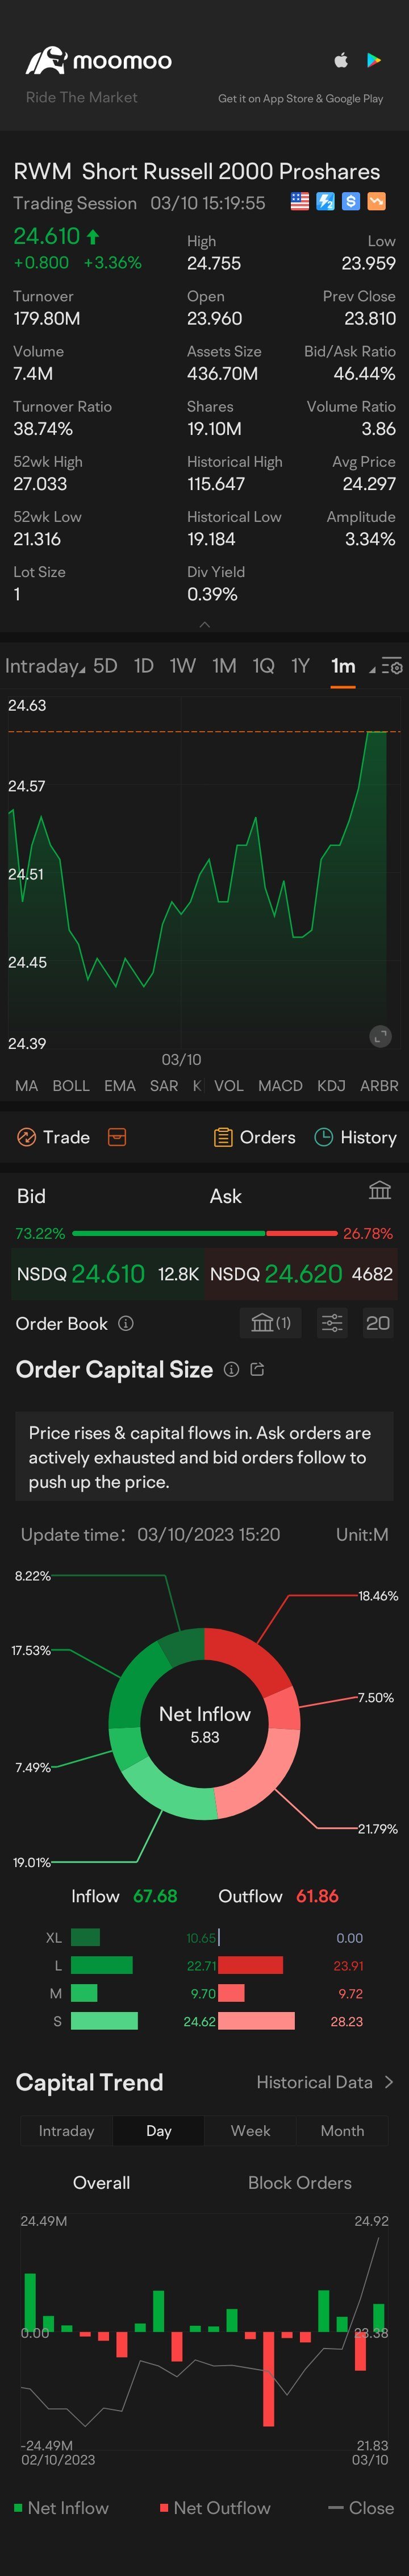Switch Capital Trend to Week tab
The height and width of the screenshot is (2576, 409).
(250, 2131)
